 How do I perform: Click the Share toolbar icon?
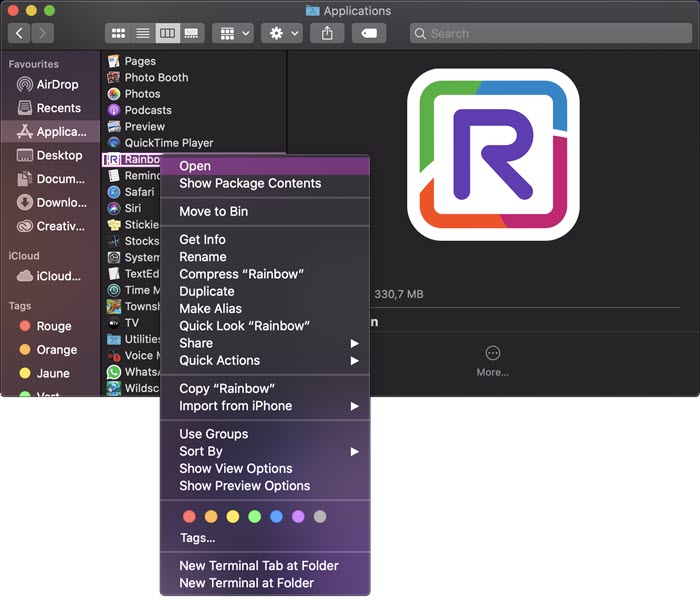[327, 33]
